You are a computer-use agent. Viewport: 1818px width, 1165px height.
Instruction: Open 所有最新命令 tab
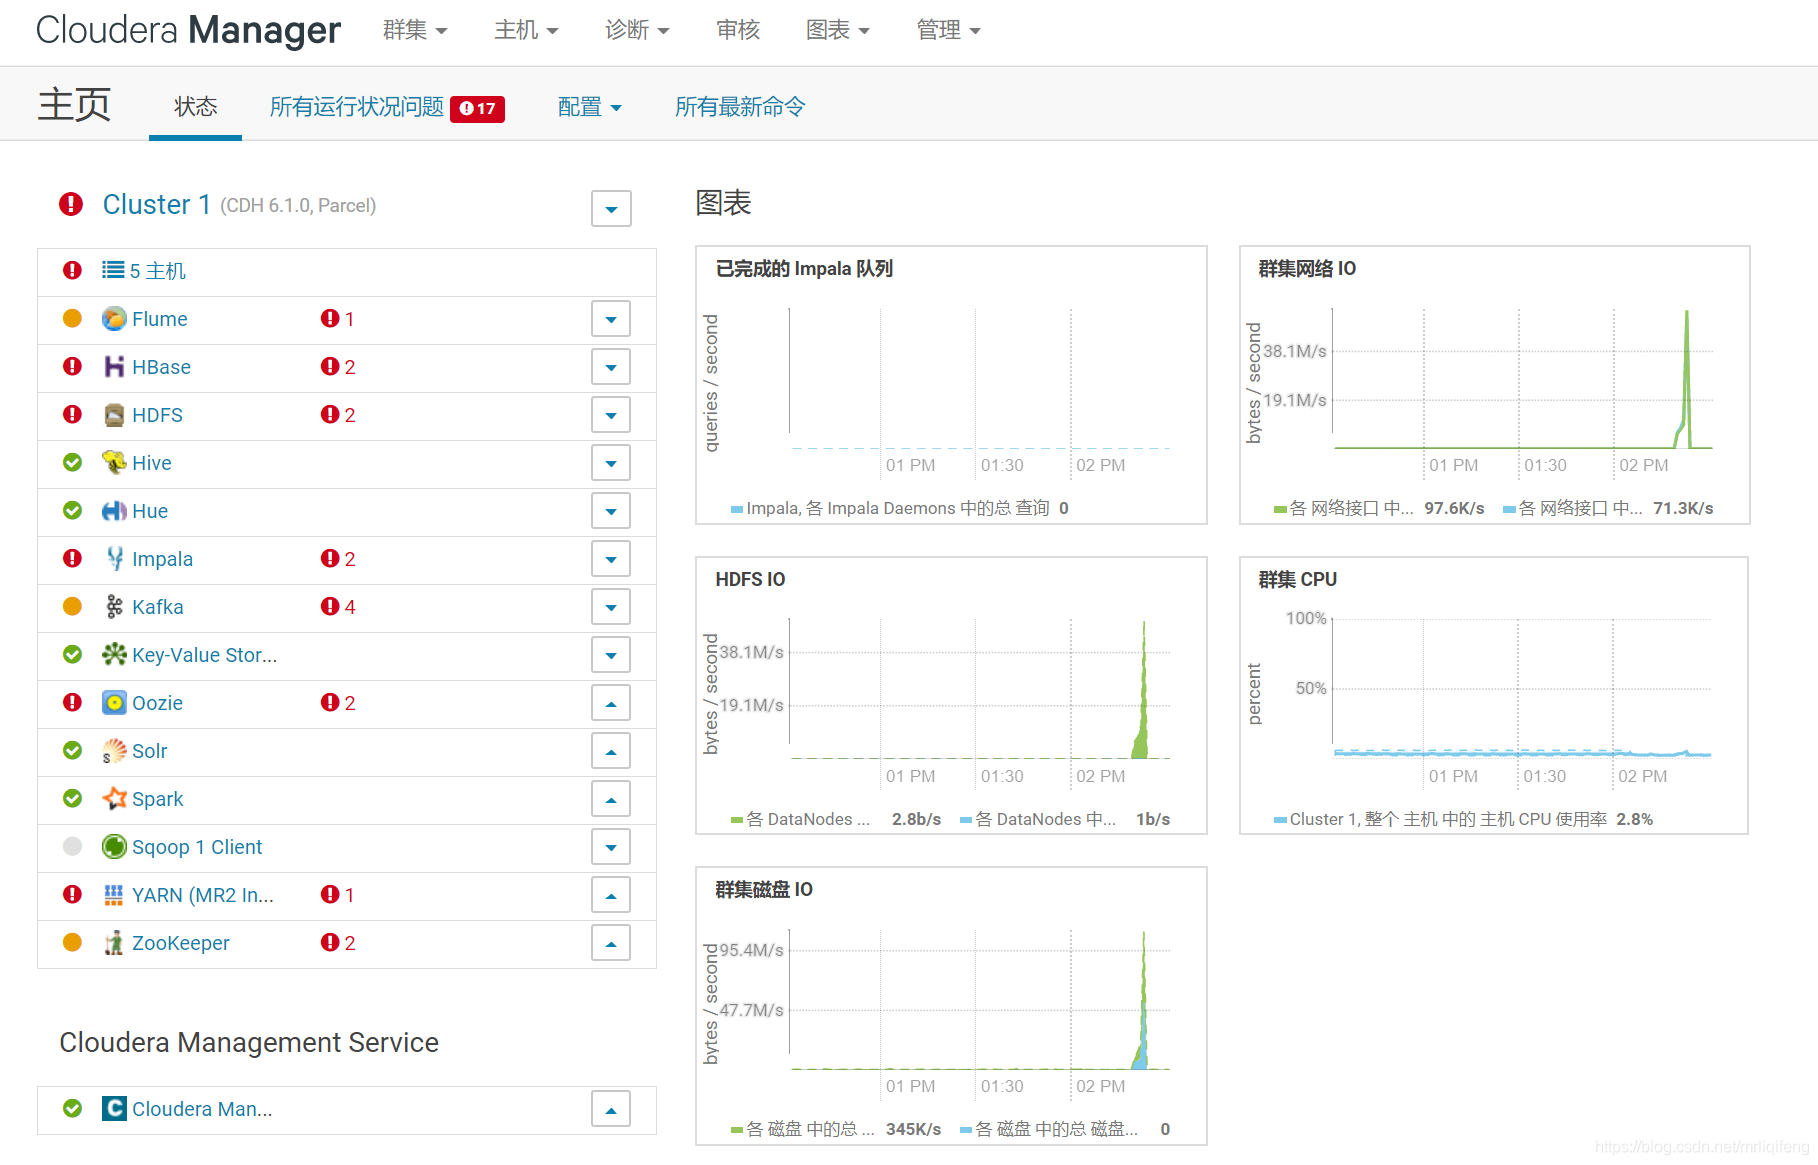[740, 107]
